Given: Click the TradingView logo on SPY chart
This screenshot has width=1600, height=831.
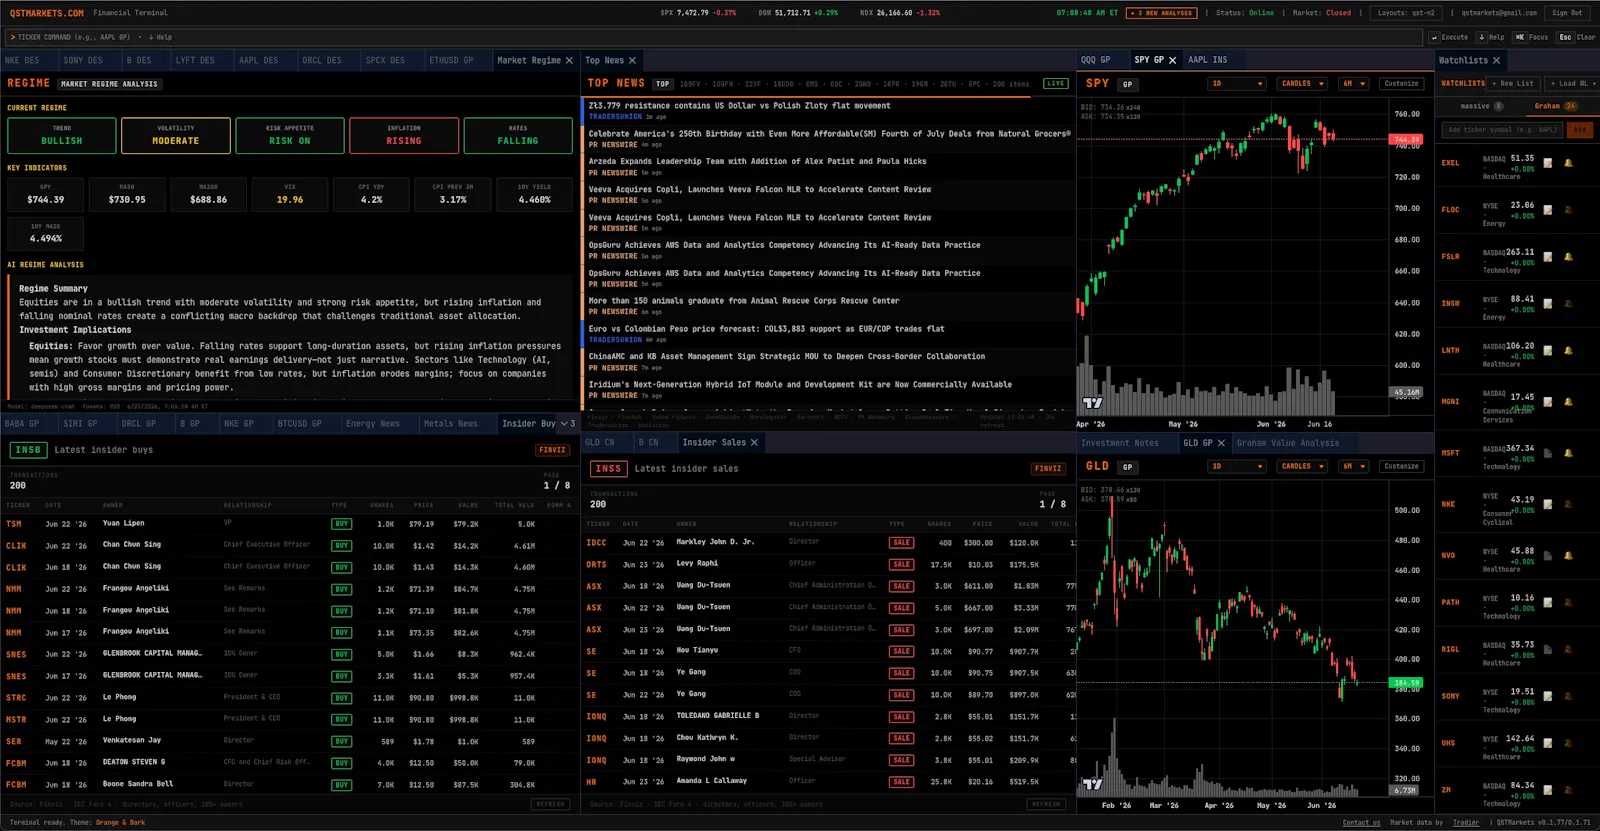Looking at the screenshot, I should point(1093,403).
